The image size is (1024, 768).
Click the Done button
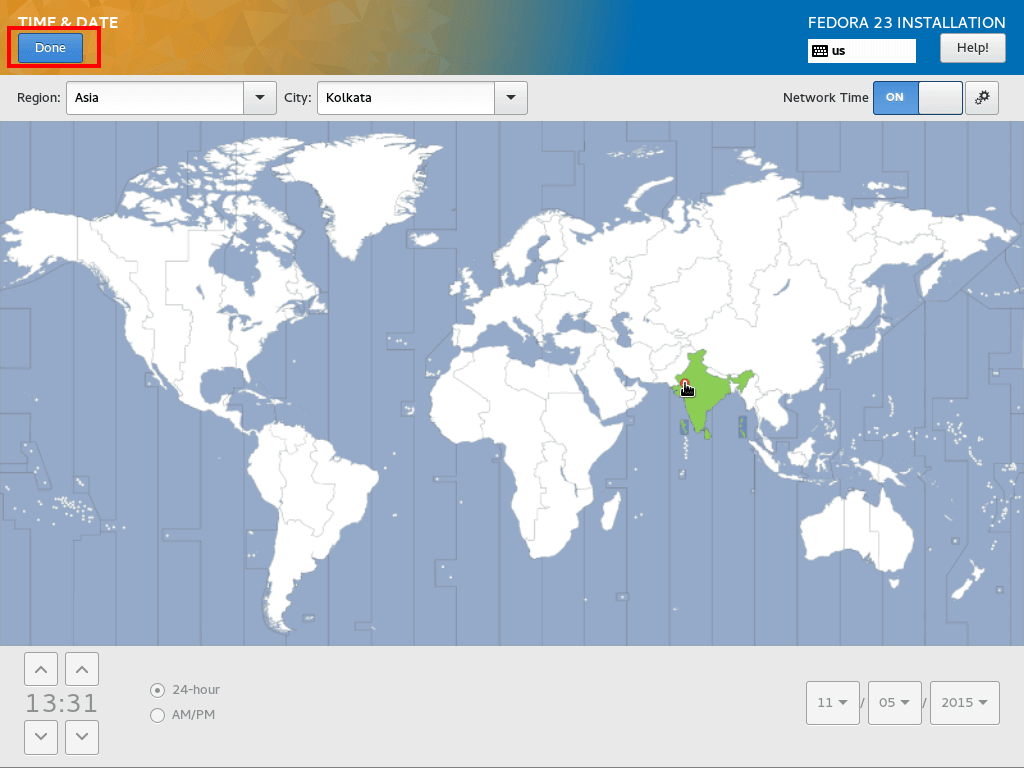pyautogui.click(x=50, y=48)
